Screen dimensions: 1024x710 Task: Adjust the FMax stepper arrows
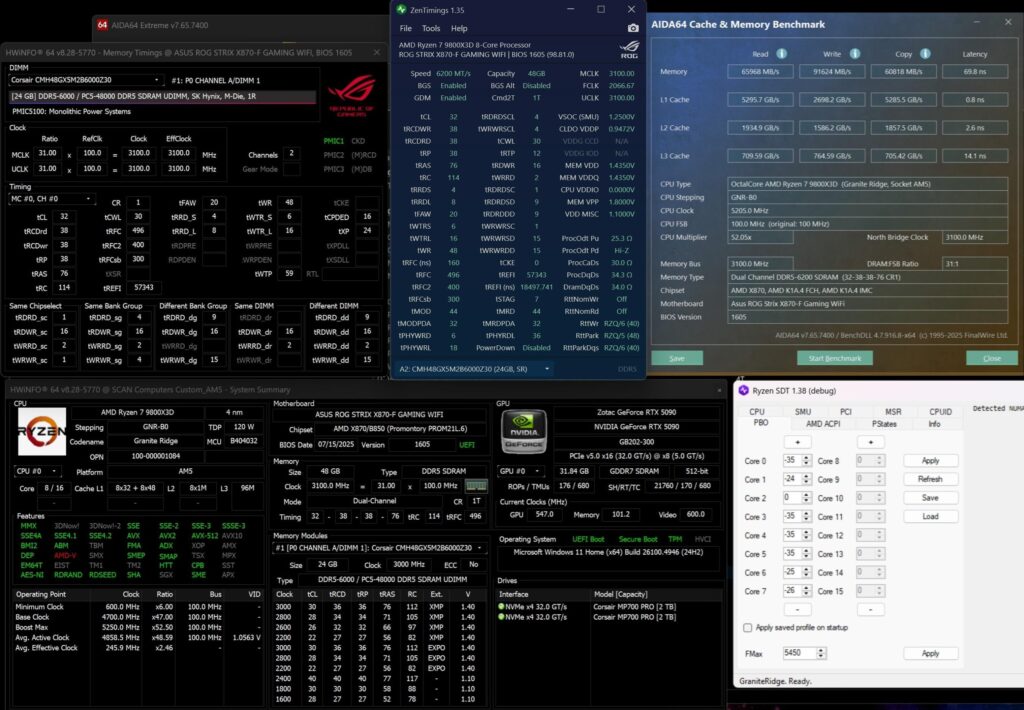821,653
